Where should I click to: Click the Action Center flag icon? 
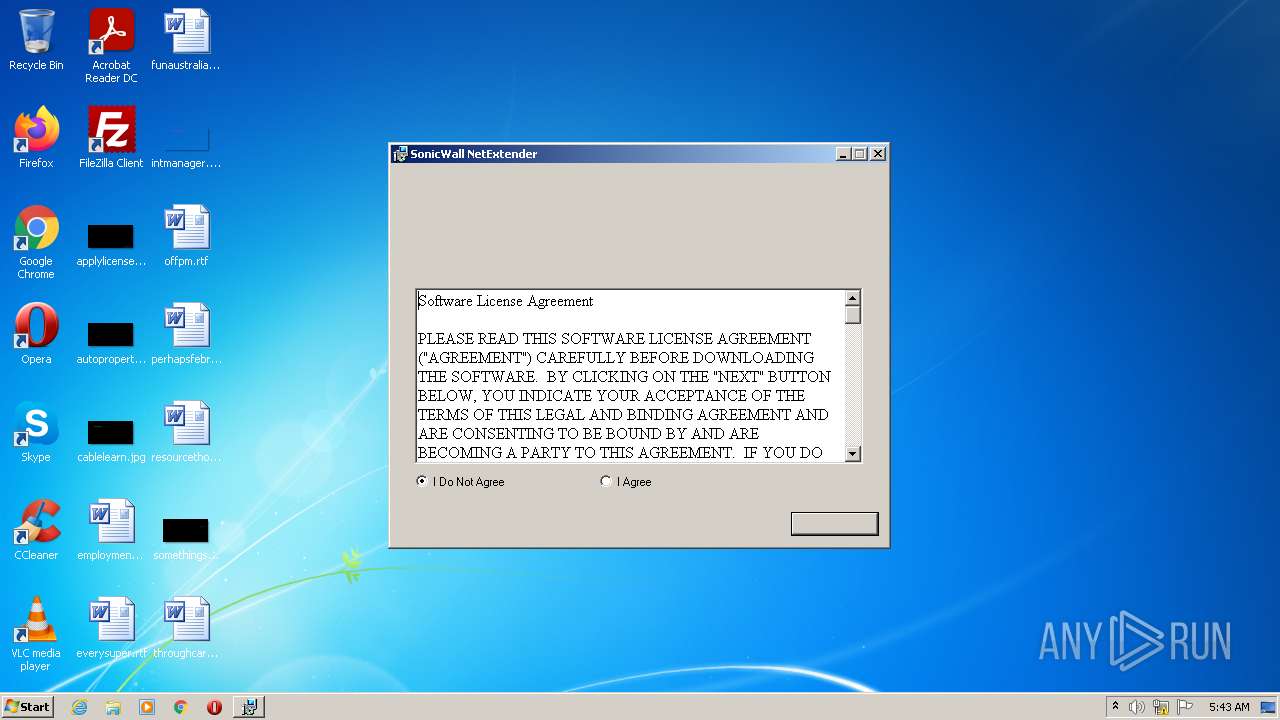[1185, 707]
